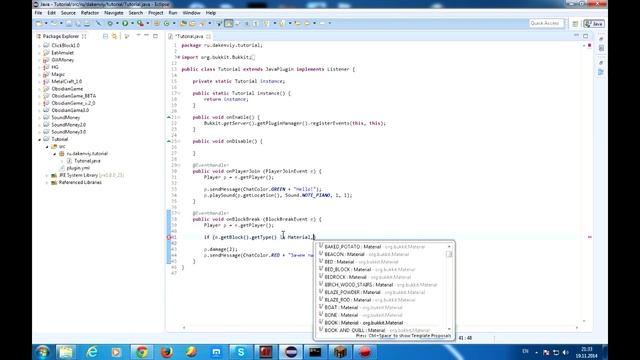Choose BAKED_POTATO : Material from autocomplete list
The width and height of the screenshot is (640, 360).
[383, 247]
